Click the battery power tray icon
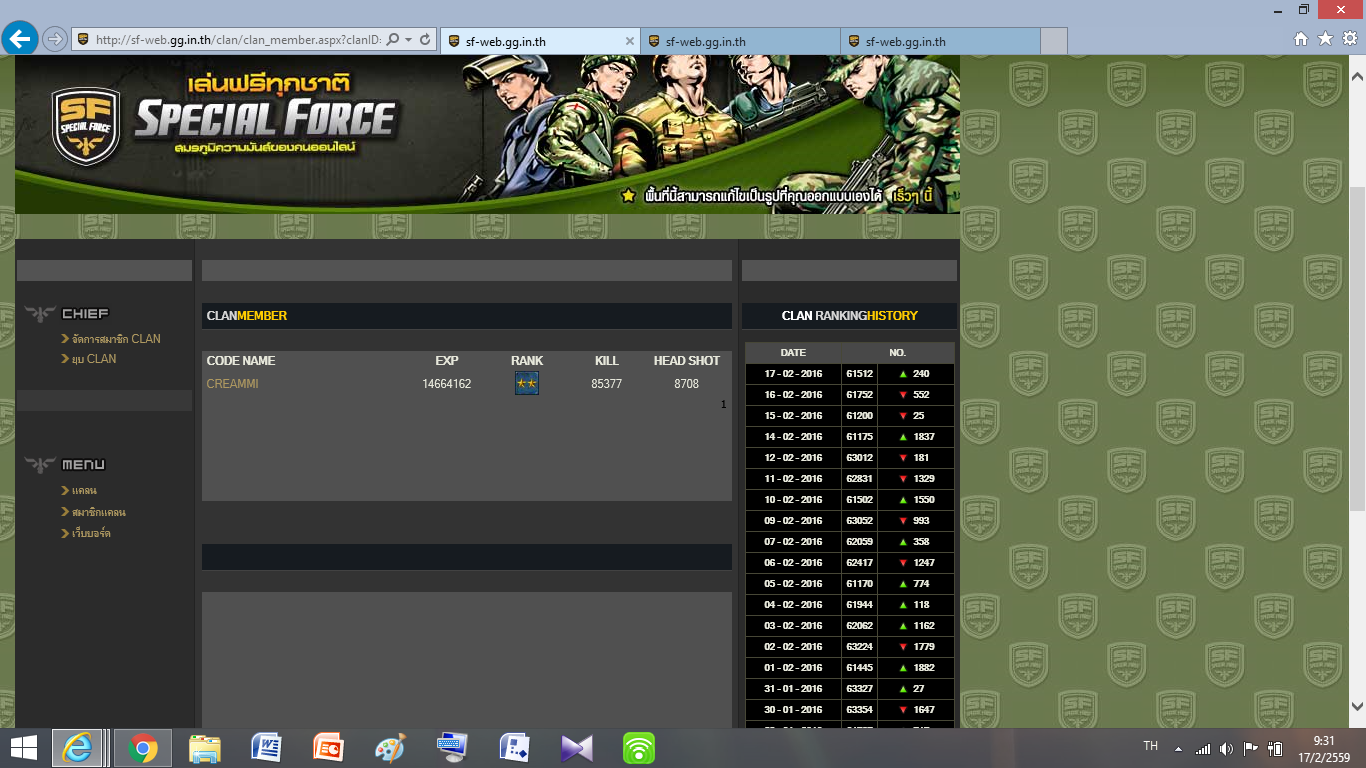1366x768 pixels. (1275, 748)
